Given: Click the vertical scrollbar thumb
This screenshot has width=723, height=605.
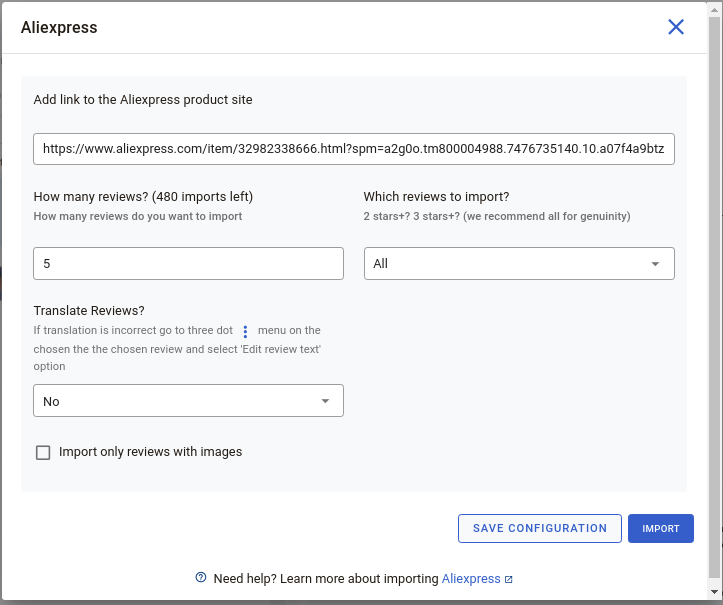Looking at the screenshot, I should pos(714,297).
